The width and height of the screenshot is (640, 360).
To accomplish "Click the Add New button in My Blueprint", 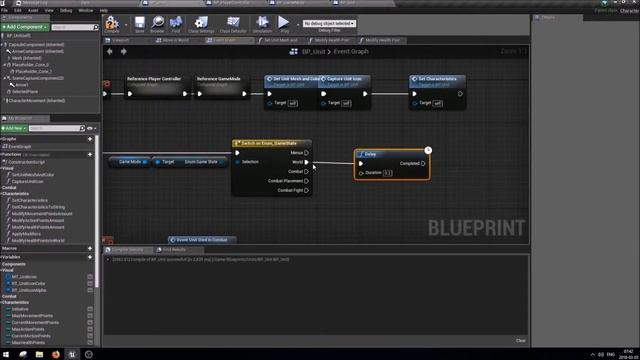I will (14, 128).
